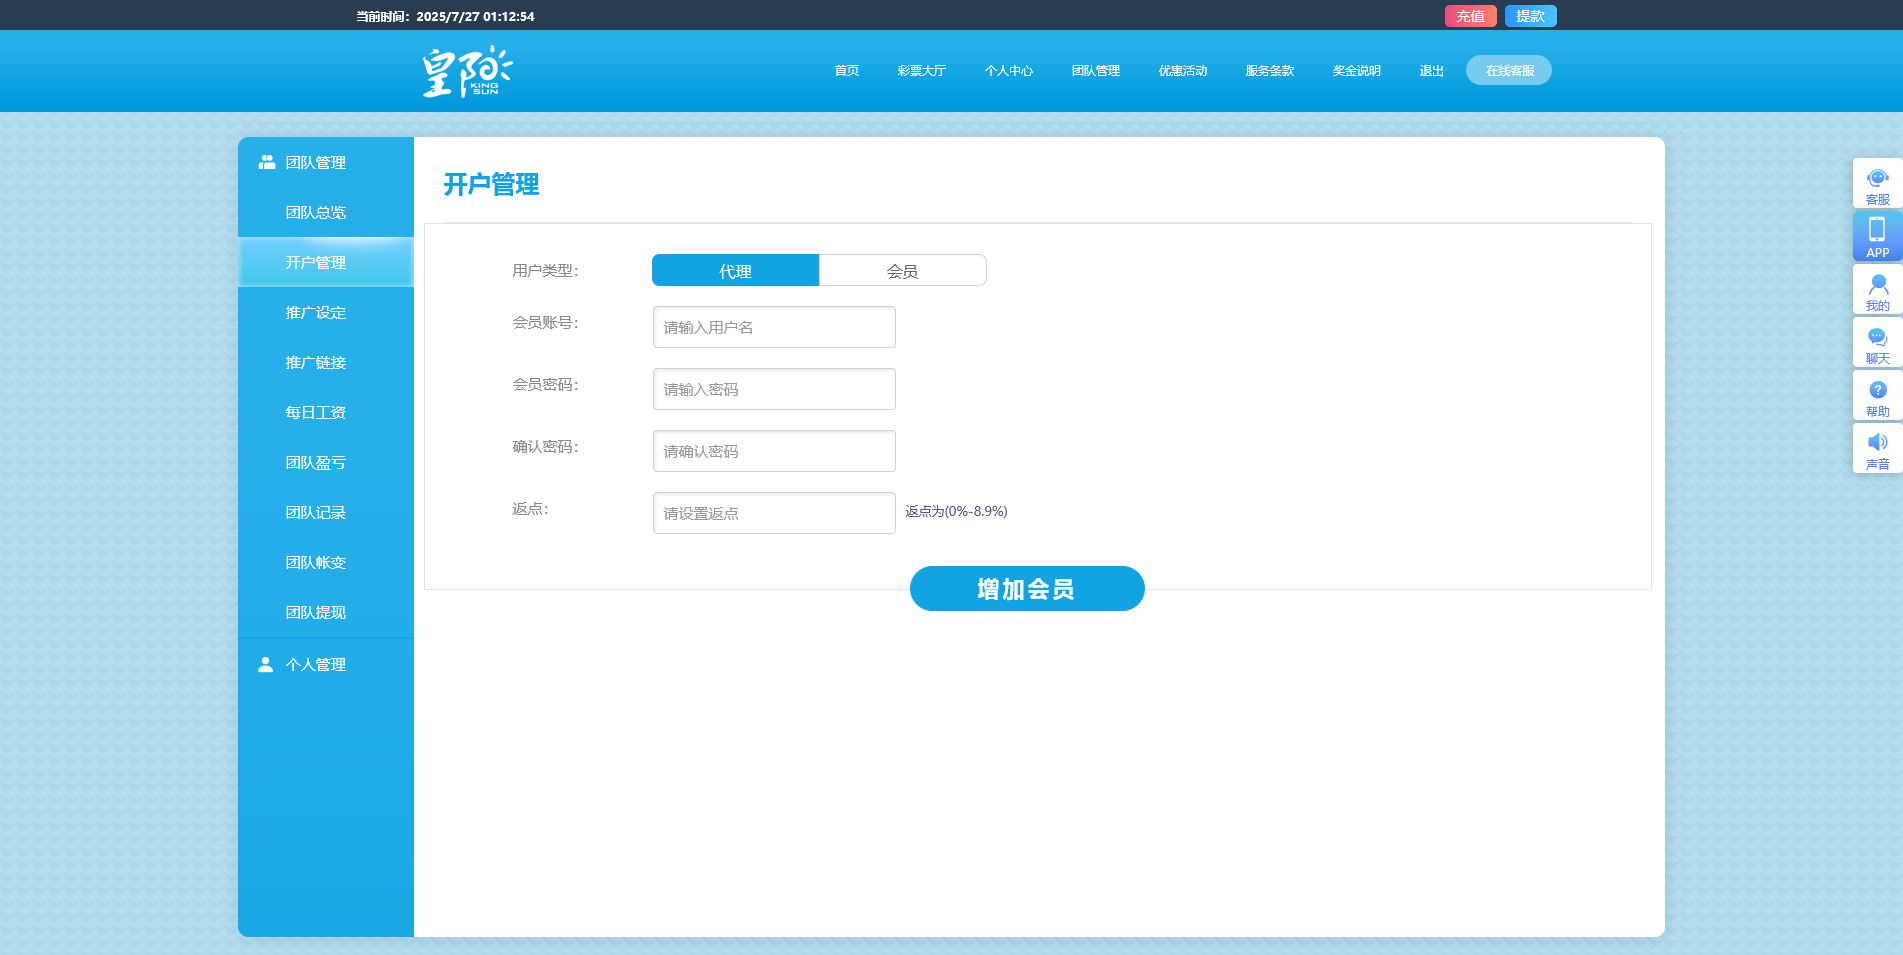This screenshot has height=955, width=1903.
Task: Click 退出 to log out
Action: pos(1431,71)
